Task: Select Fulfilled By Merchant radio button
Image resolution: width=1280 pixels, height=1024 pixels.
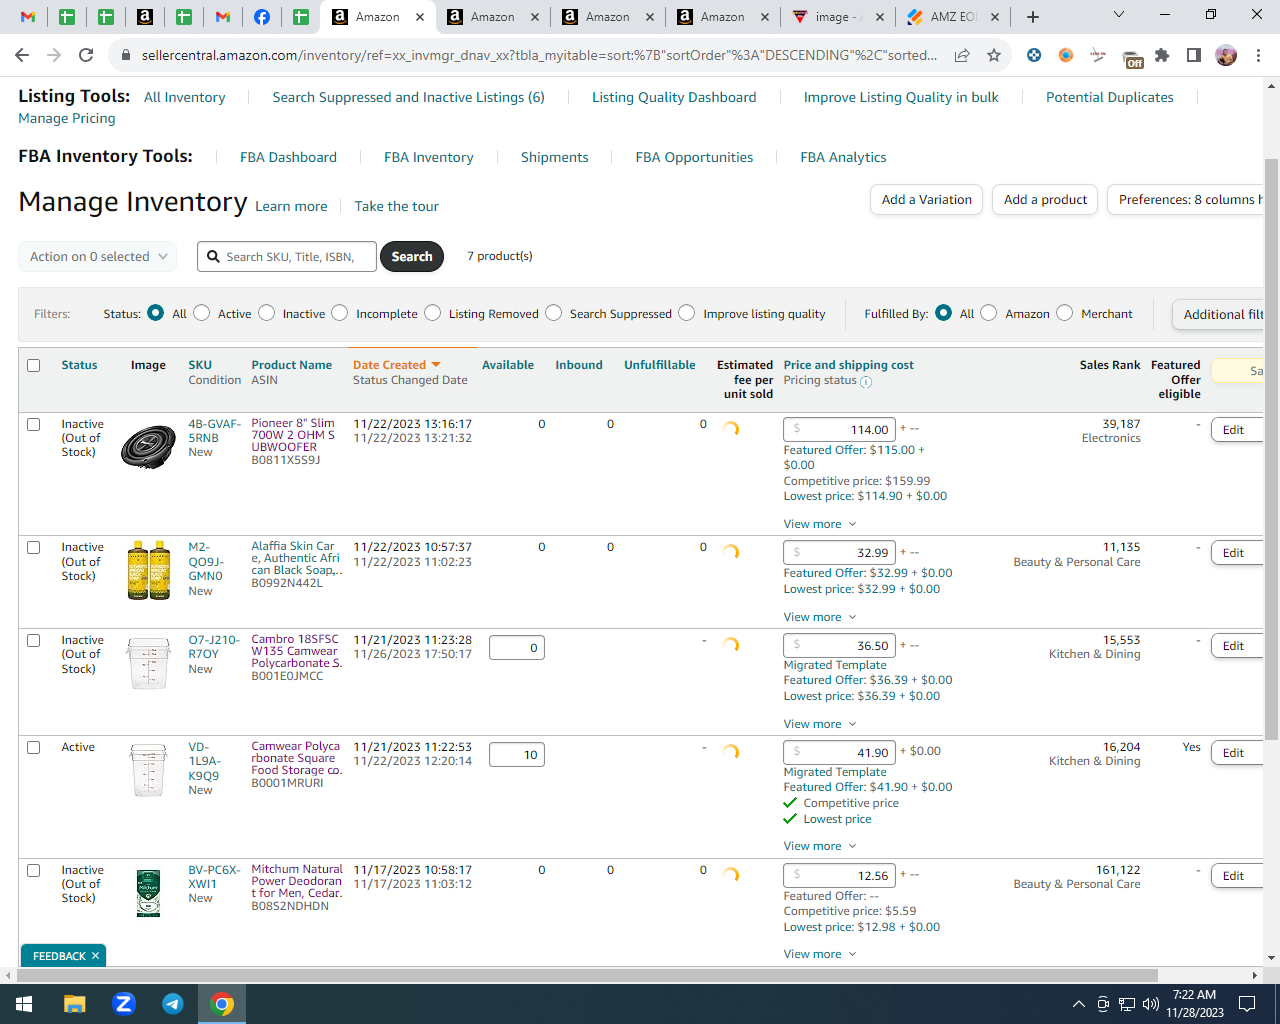Action: click(x=1065, y=313)
